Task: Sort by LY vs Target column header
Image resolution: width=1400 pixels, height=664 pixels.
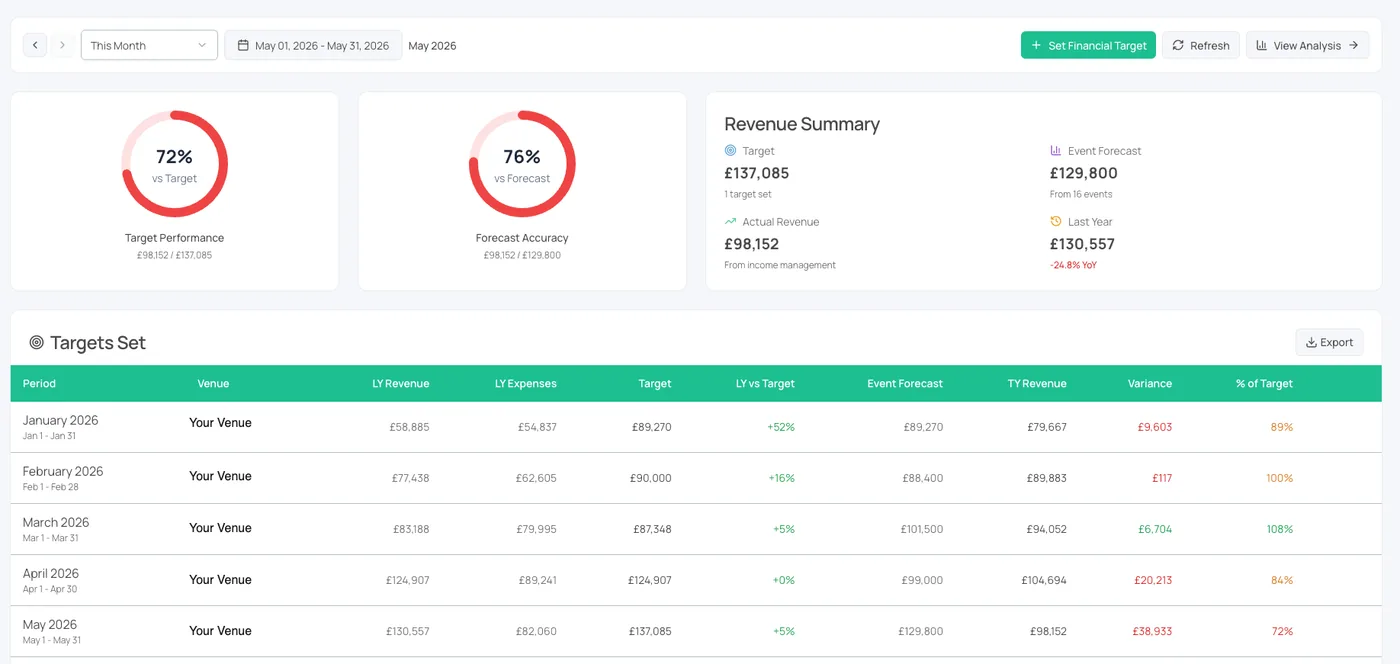Action: (x=765, y=384)
